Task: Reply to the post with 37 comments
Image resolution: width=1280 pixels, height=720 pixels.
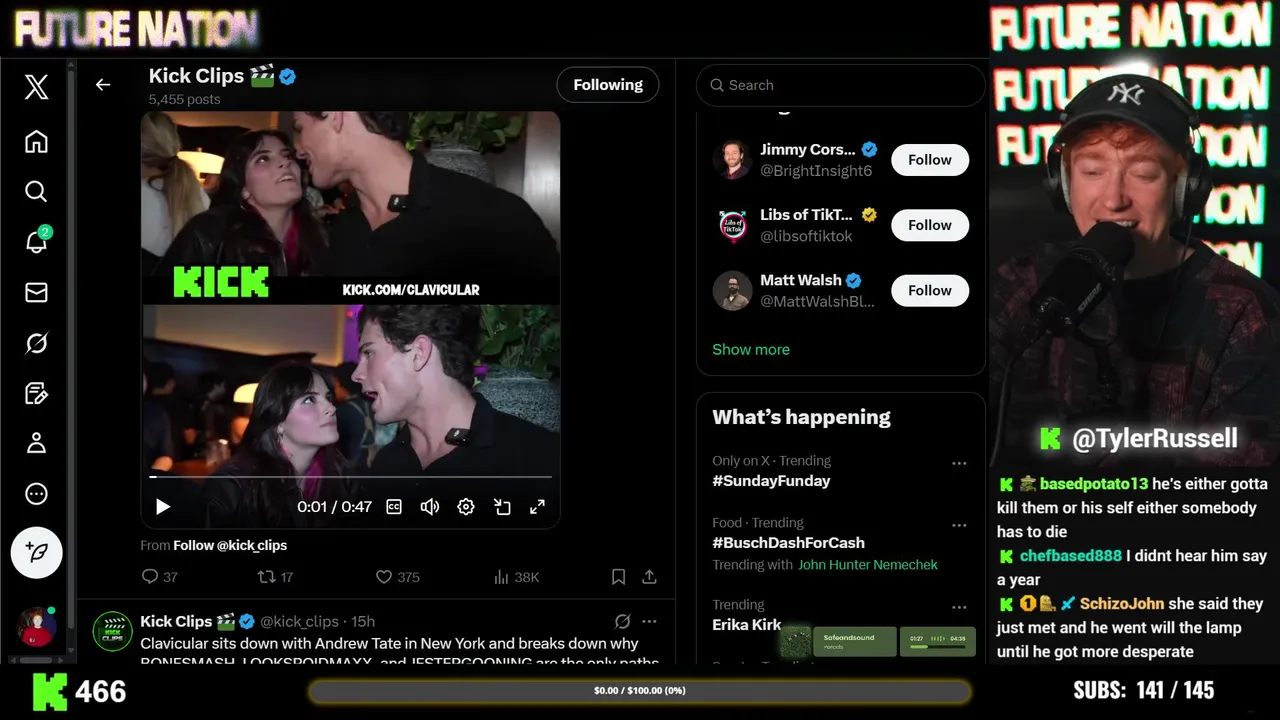Action: [x=160, y=577]
